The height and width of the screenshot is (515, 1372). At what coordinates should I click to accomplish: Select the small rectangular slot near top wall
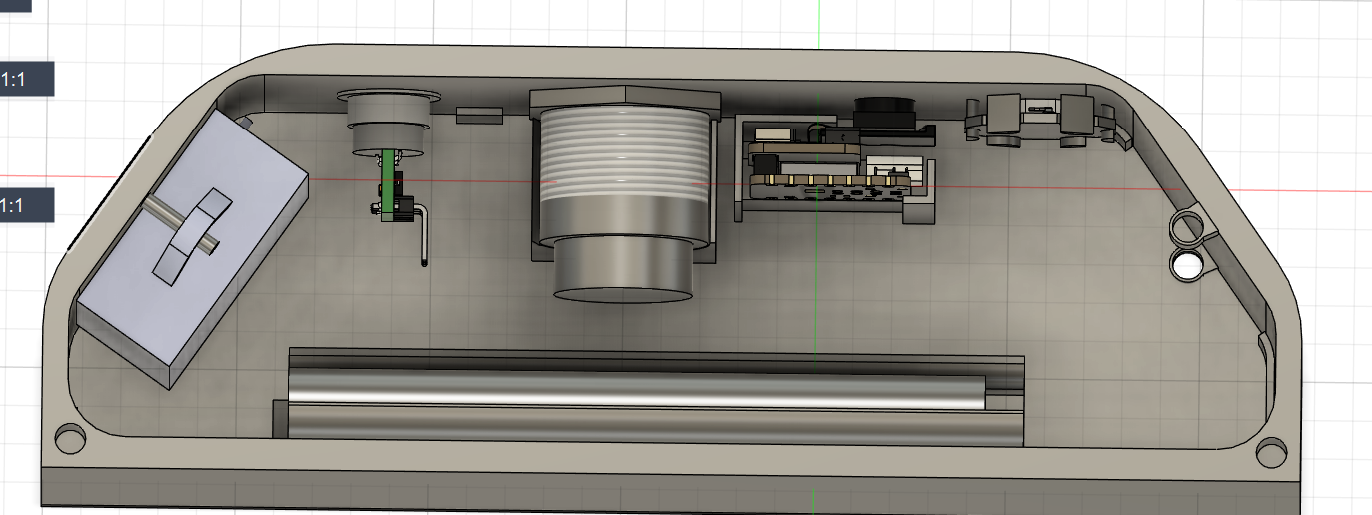[479, 115]
